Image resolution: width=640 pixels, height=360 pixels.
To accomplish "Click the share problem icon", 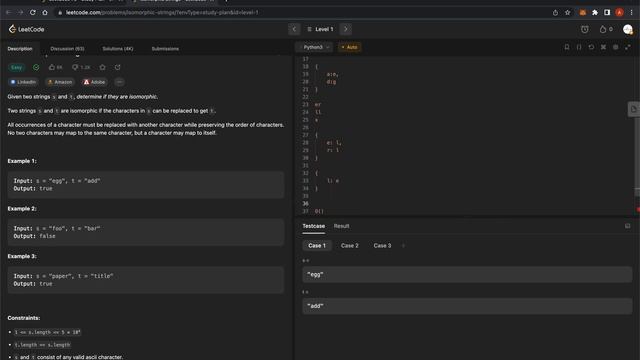I will (x=118, y=67).
